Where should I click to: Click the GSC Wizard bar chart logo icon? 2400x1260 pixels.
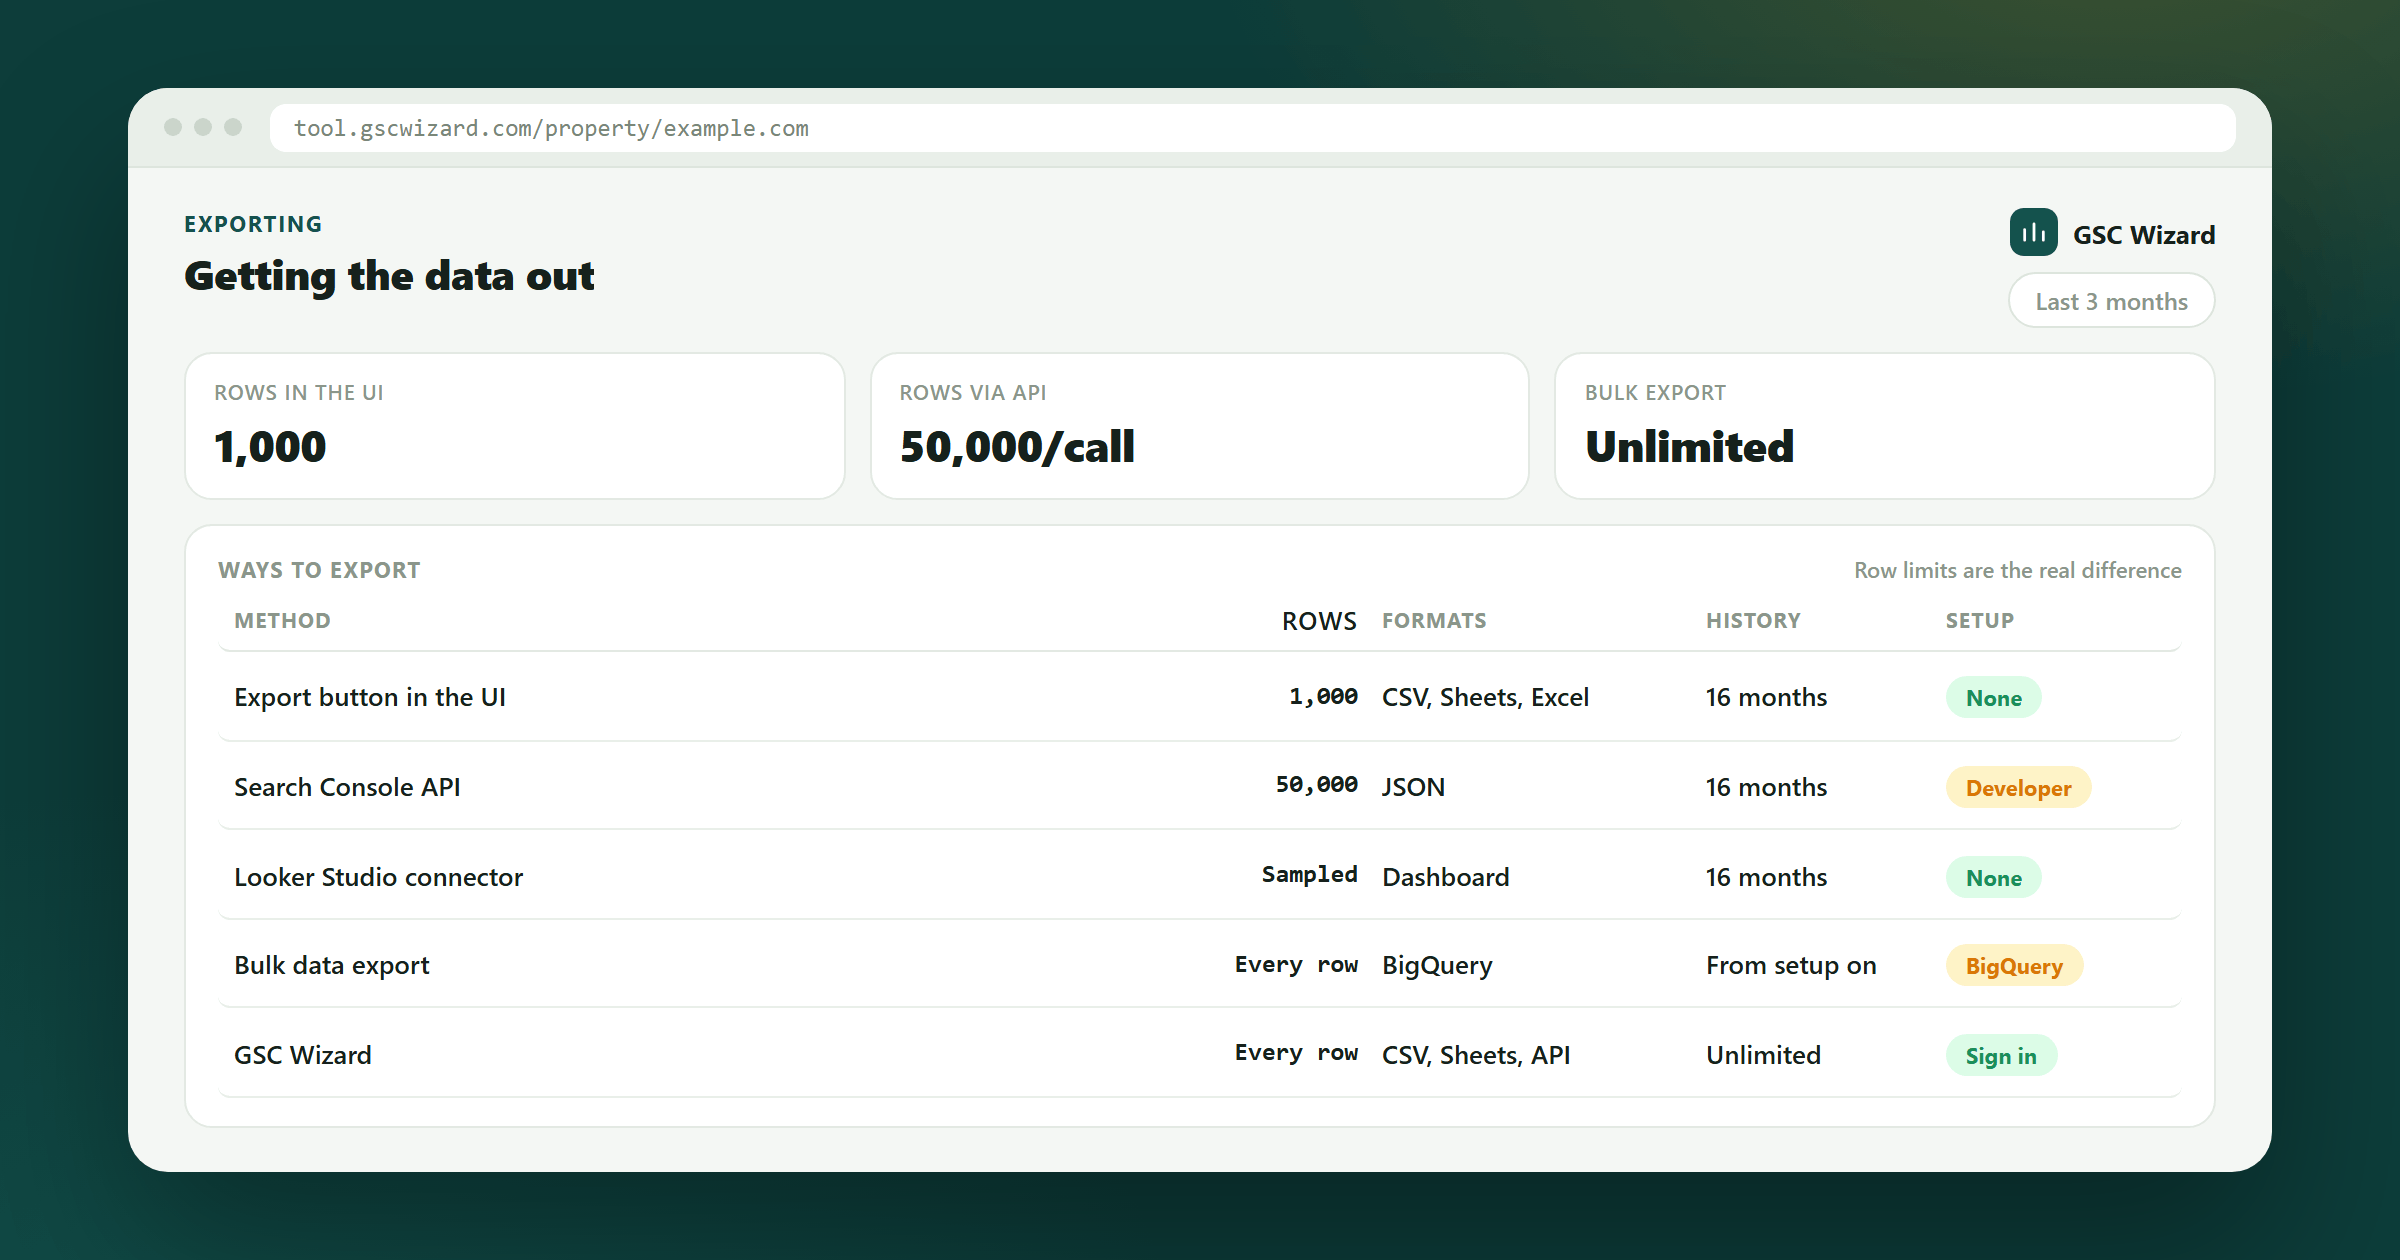click(x=2033, y=233)
